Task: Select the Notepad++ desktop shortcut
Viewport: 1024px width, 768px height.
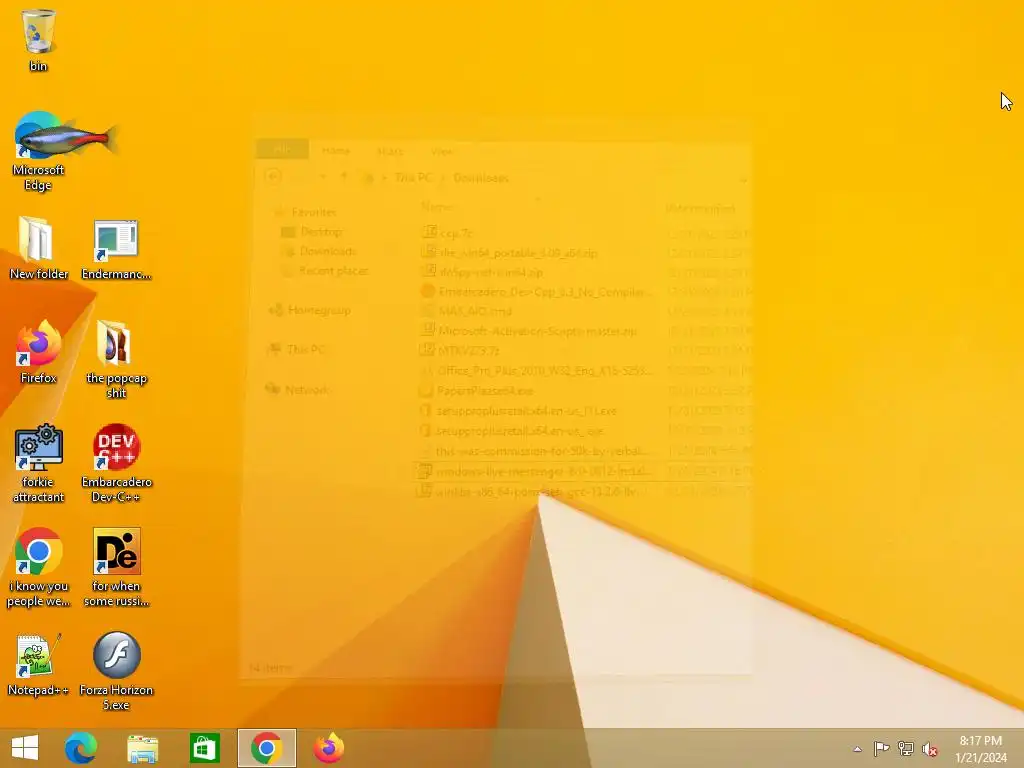Action: [x=38, y=664]
